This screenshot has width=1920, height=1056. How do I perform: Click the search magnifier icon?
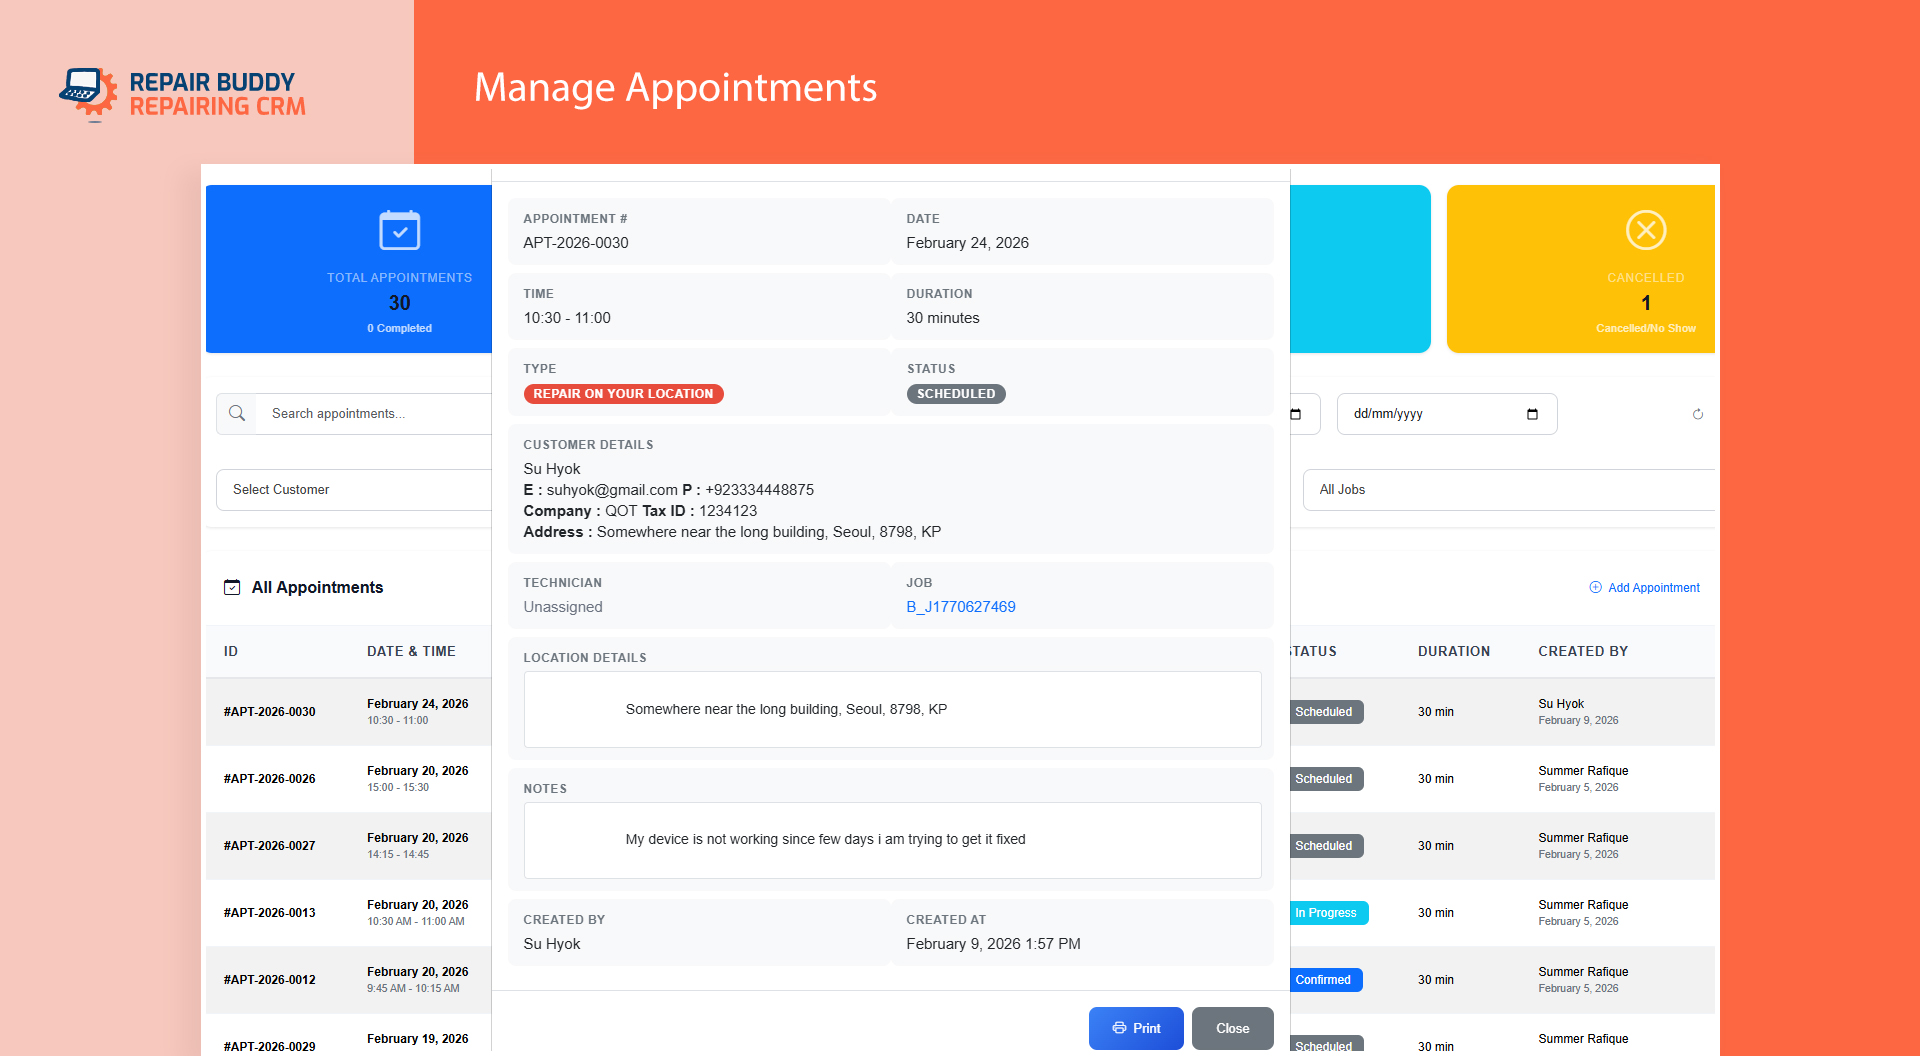click(237, 413)
